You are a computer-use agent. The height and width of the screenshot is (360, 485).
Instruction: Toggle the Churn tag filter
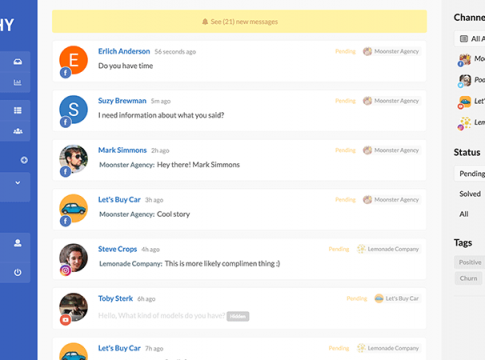pos(468,278)
